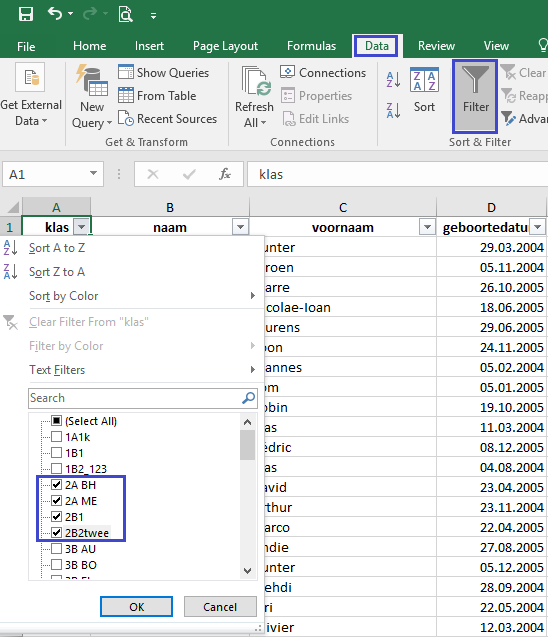
Task: Switch to the Review tab
Action: click(436, 46)
